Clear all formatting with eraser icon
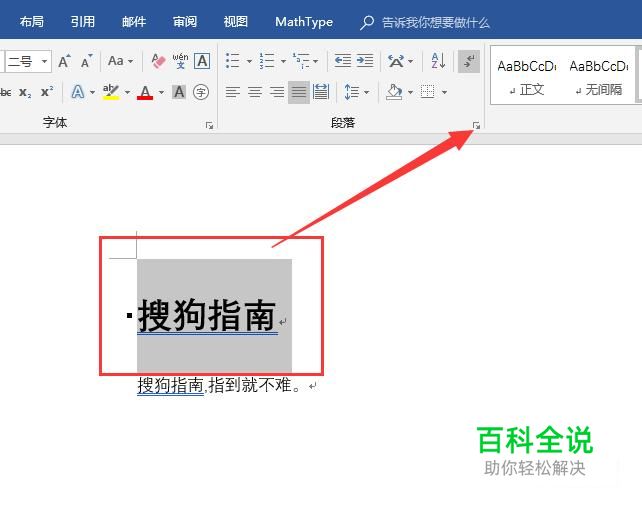The width and height of the screenshot is (642, 511). click(x=158, y=61)
